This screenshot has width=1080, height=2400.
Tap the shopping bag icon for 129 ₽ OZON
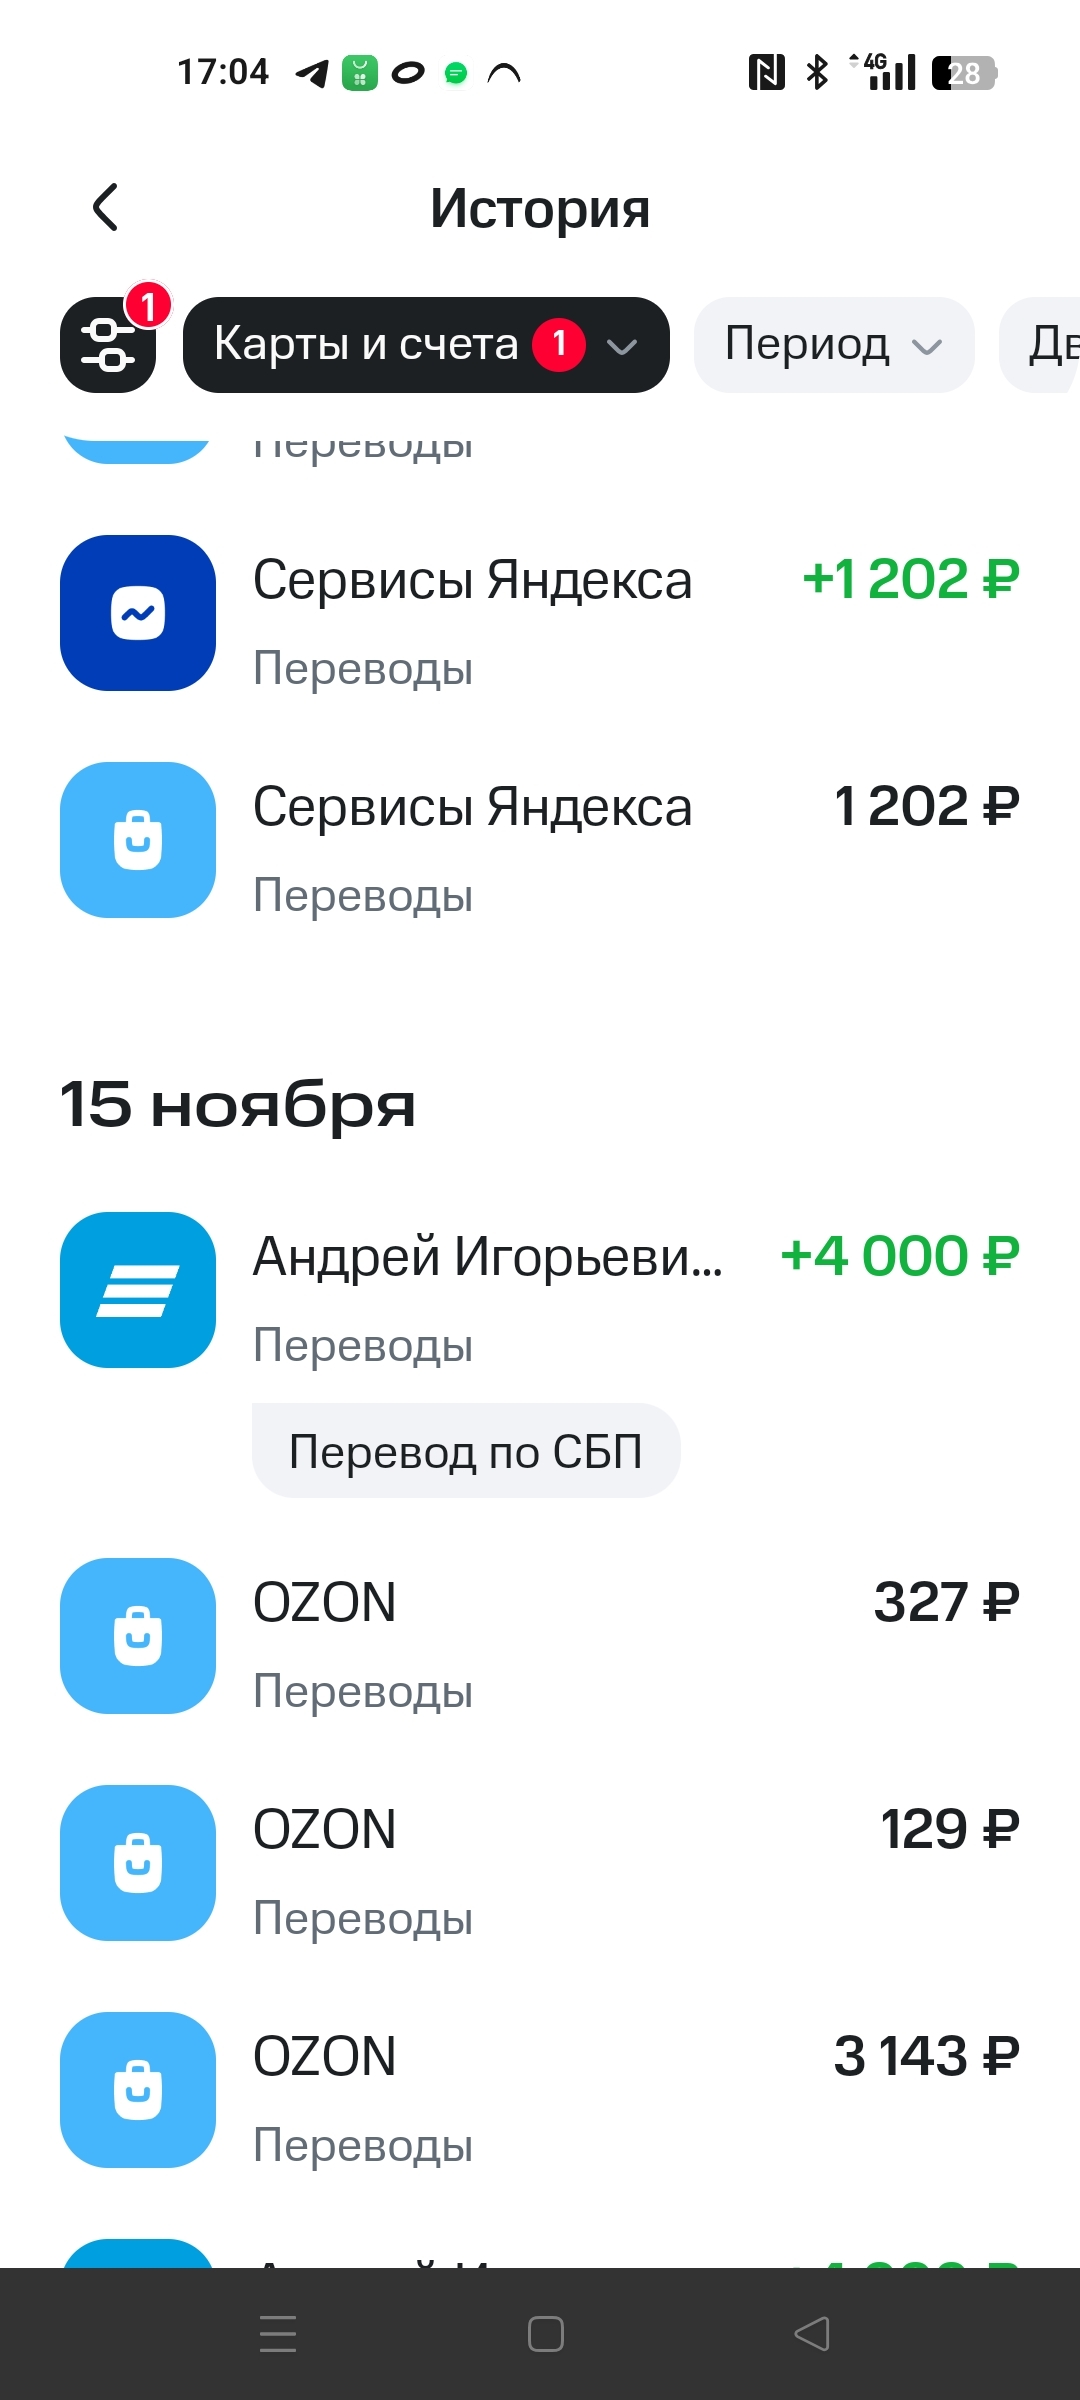138,1863
